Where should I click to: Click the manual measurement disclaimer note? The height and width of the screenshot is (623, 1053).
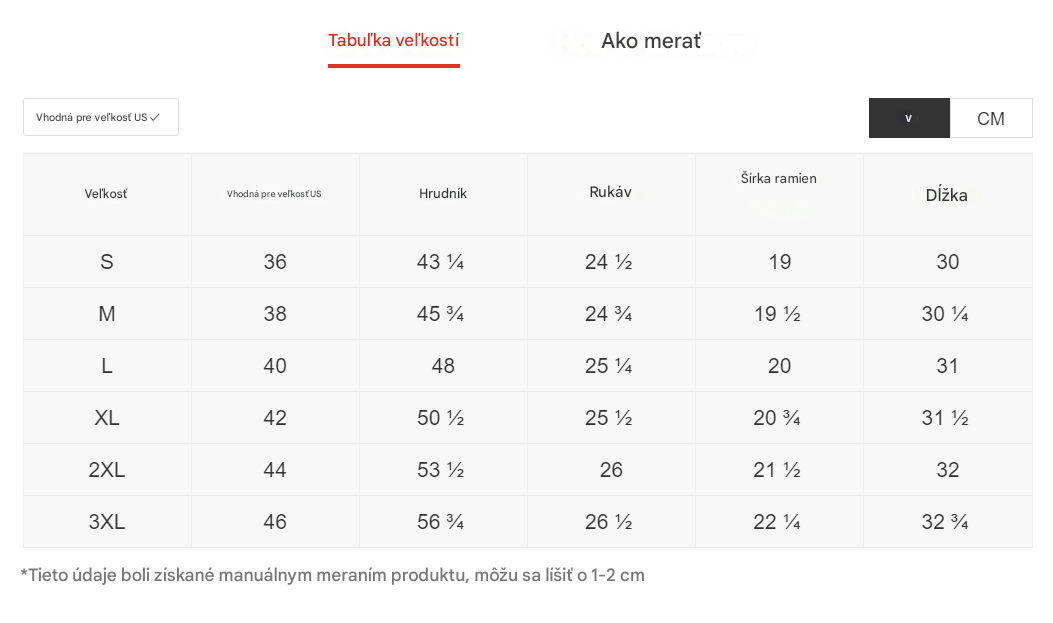pos(332,575)
